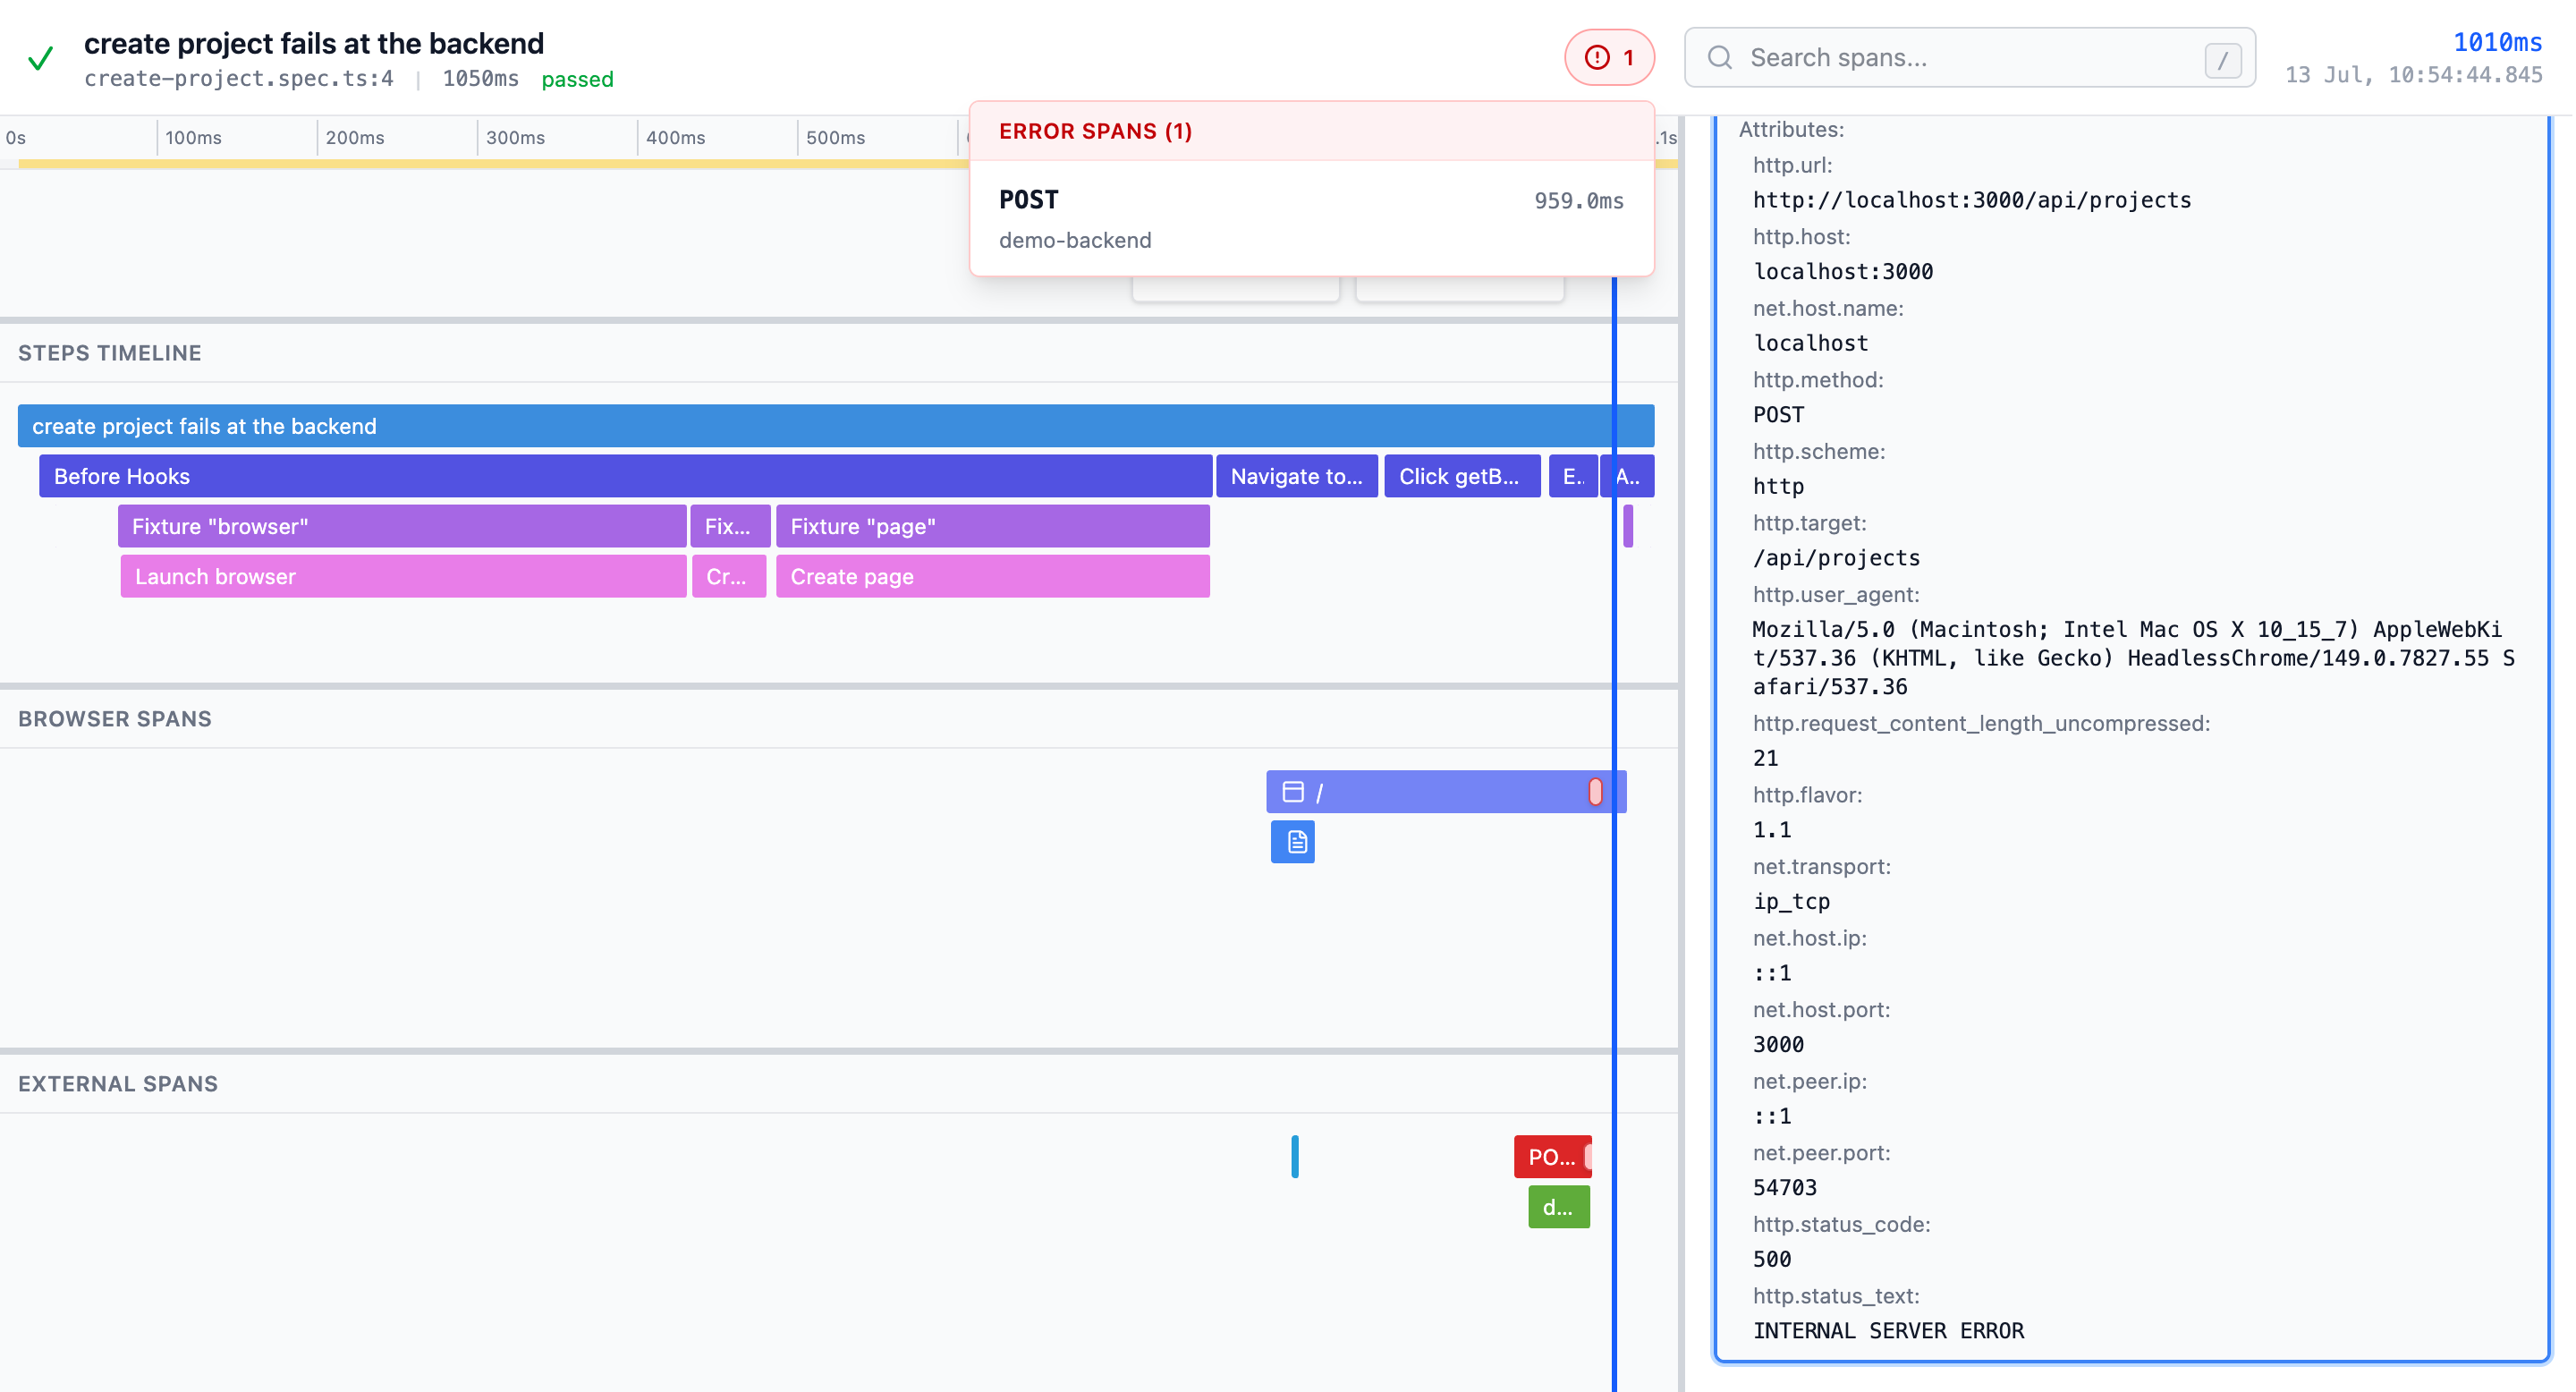The image size is (2576, 1392).
Task: Select the Launch browser span
Action: click(403, 576)
